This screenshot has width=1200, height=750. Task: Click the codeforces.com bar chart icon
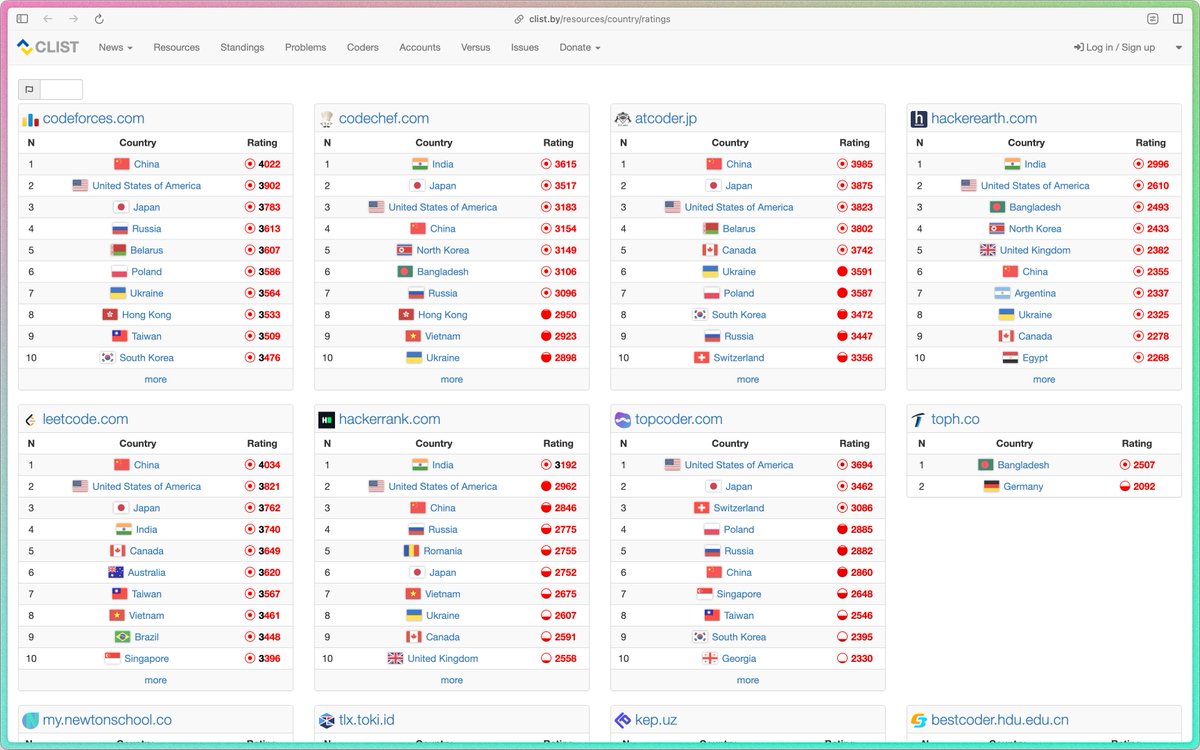point(30,119)
